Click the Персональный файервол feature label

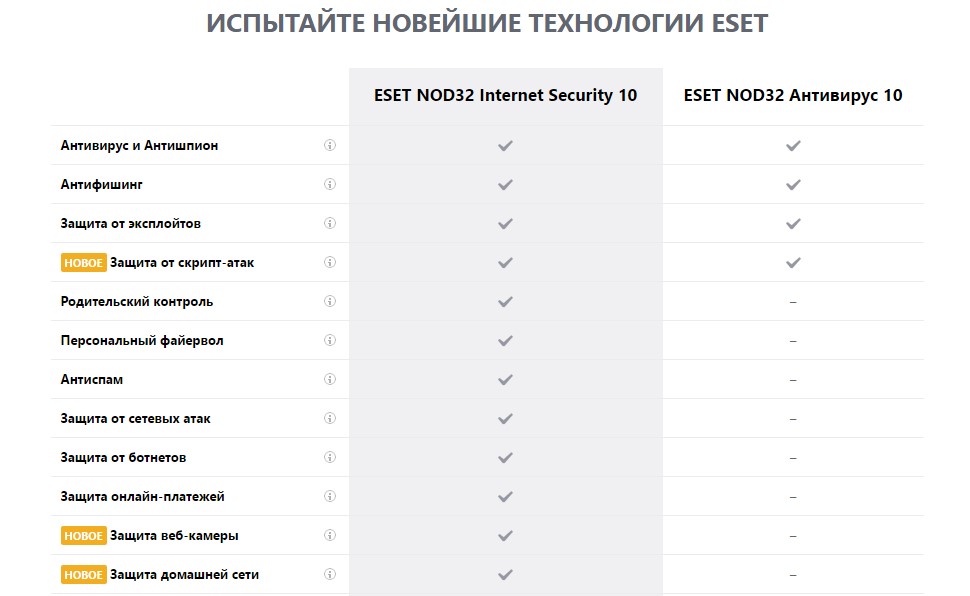coord(142,340)
